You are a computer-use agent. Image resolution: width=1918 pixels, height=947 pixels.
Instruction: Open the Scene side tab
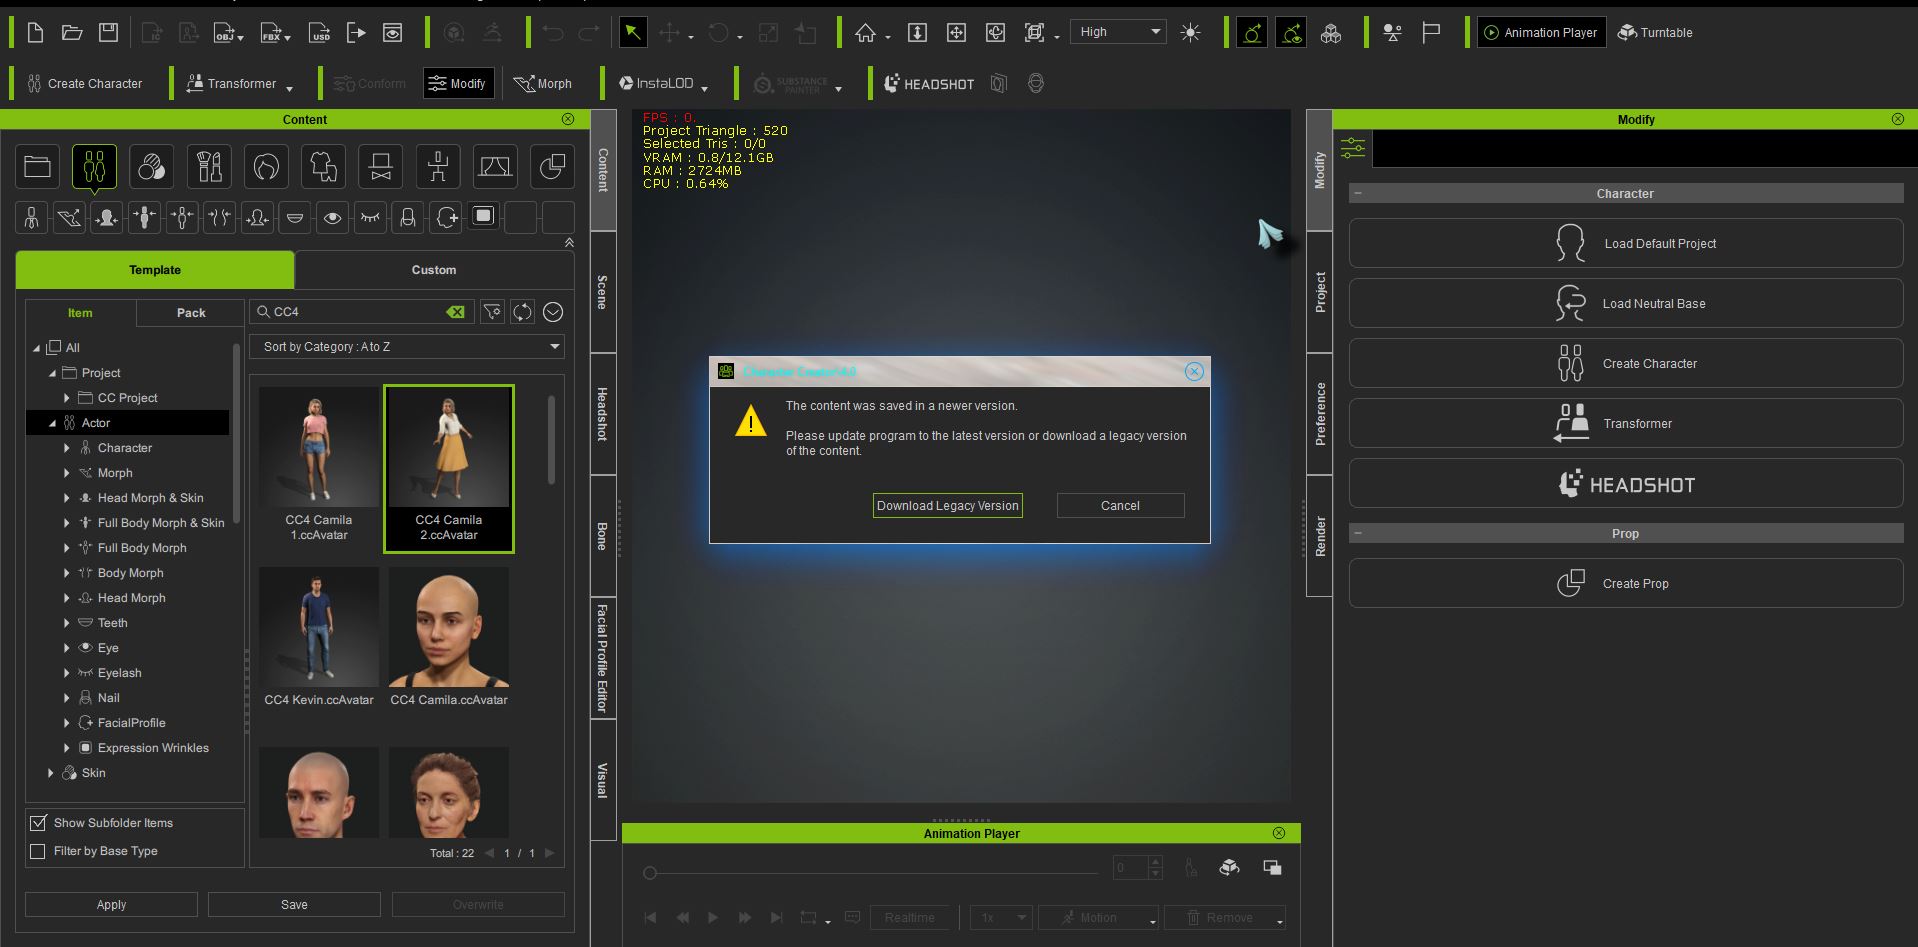click(603, 292)
